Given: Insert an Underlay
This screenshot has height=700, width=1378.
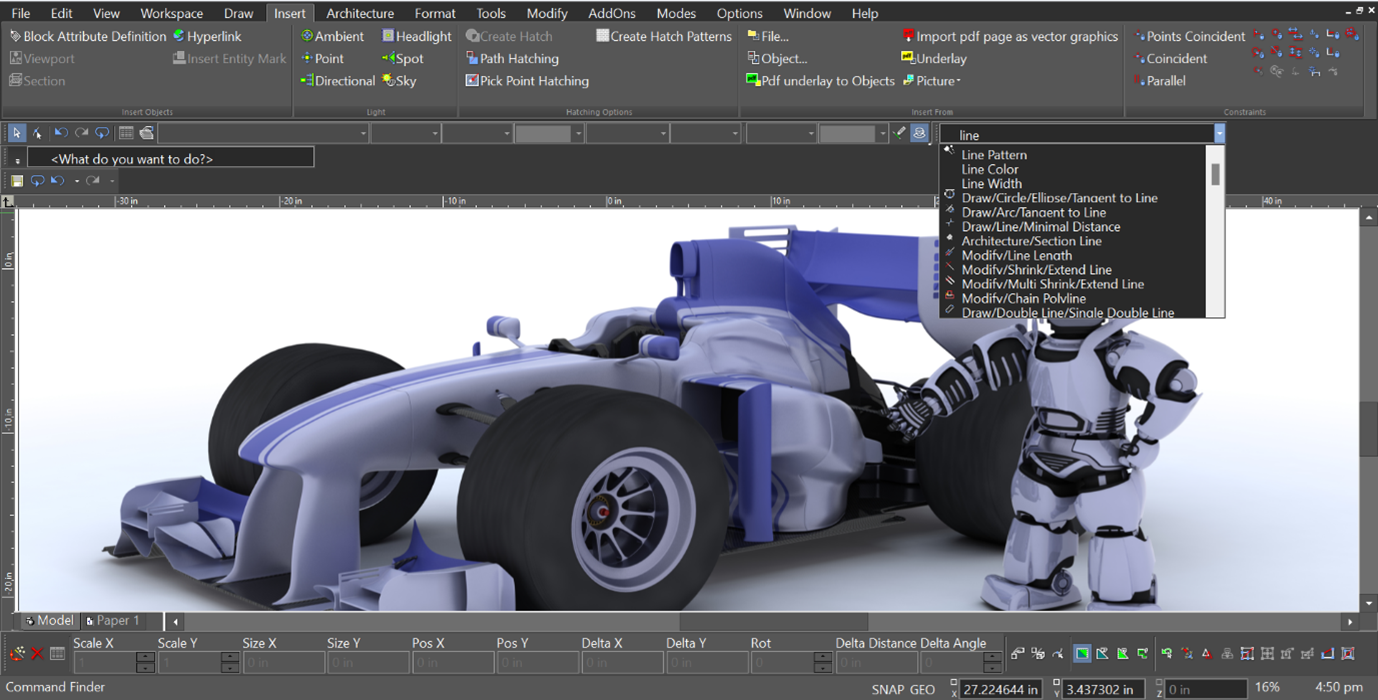Looking at the screenshot, I should pyautogui.click(x=934, y=58).
